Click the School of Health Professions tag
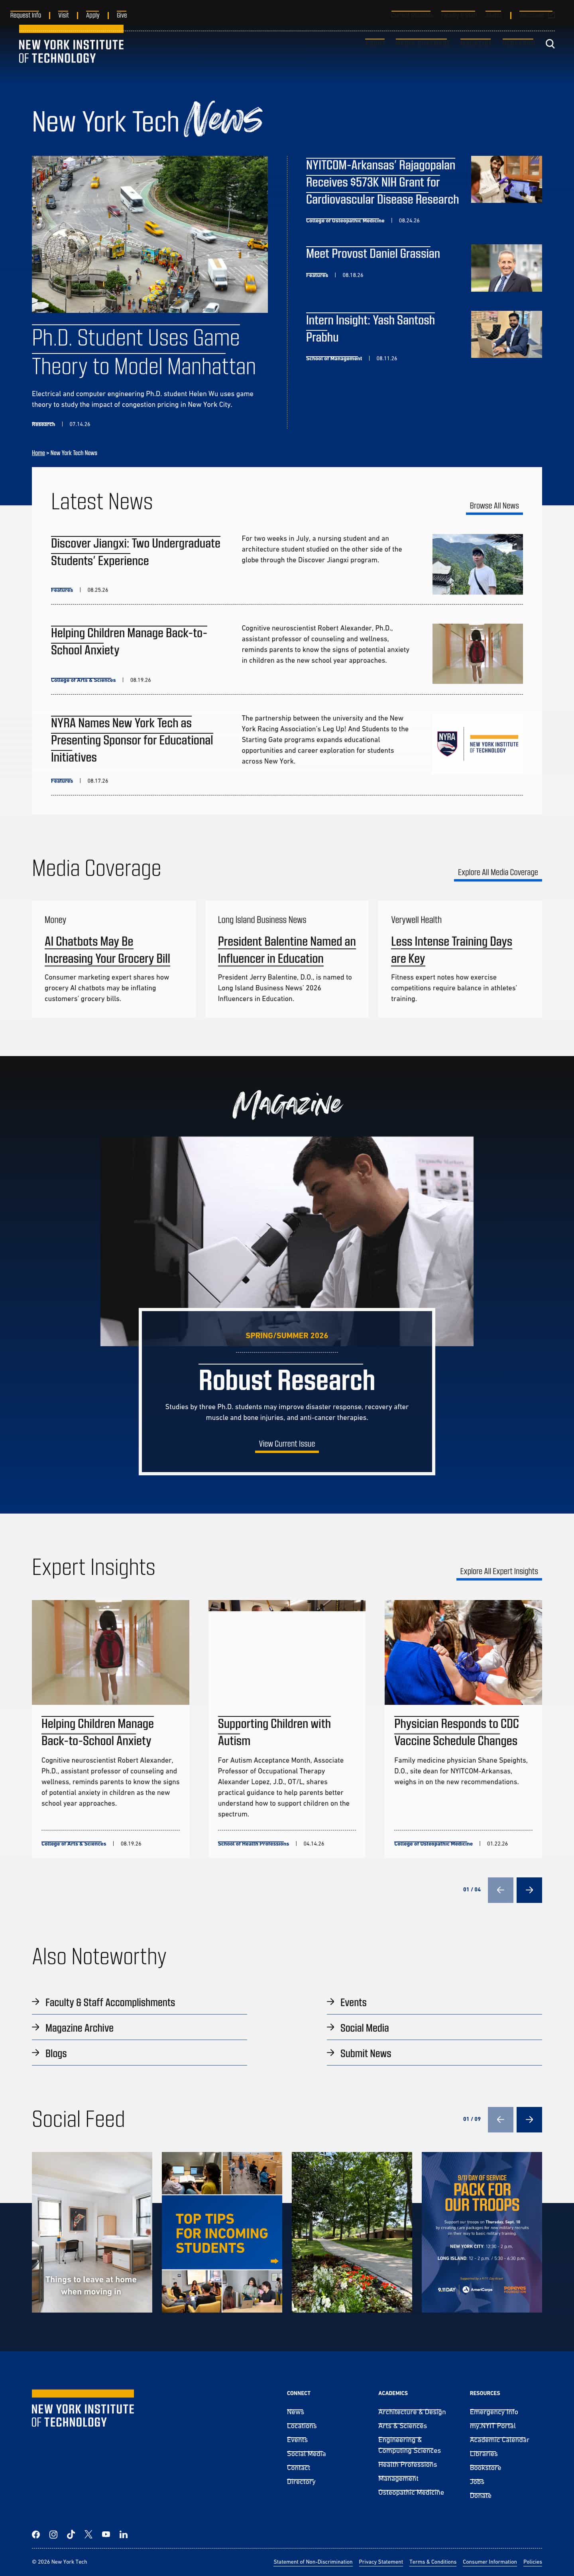This screenshot has width=574, height=2576. (253, 1844)
